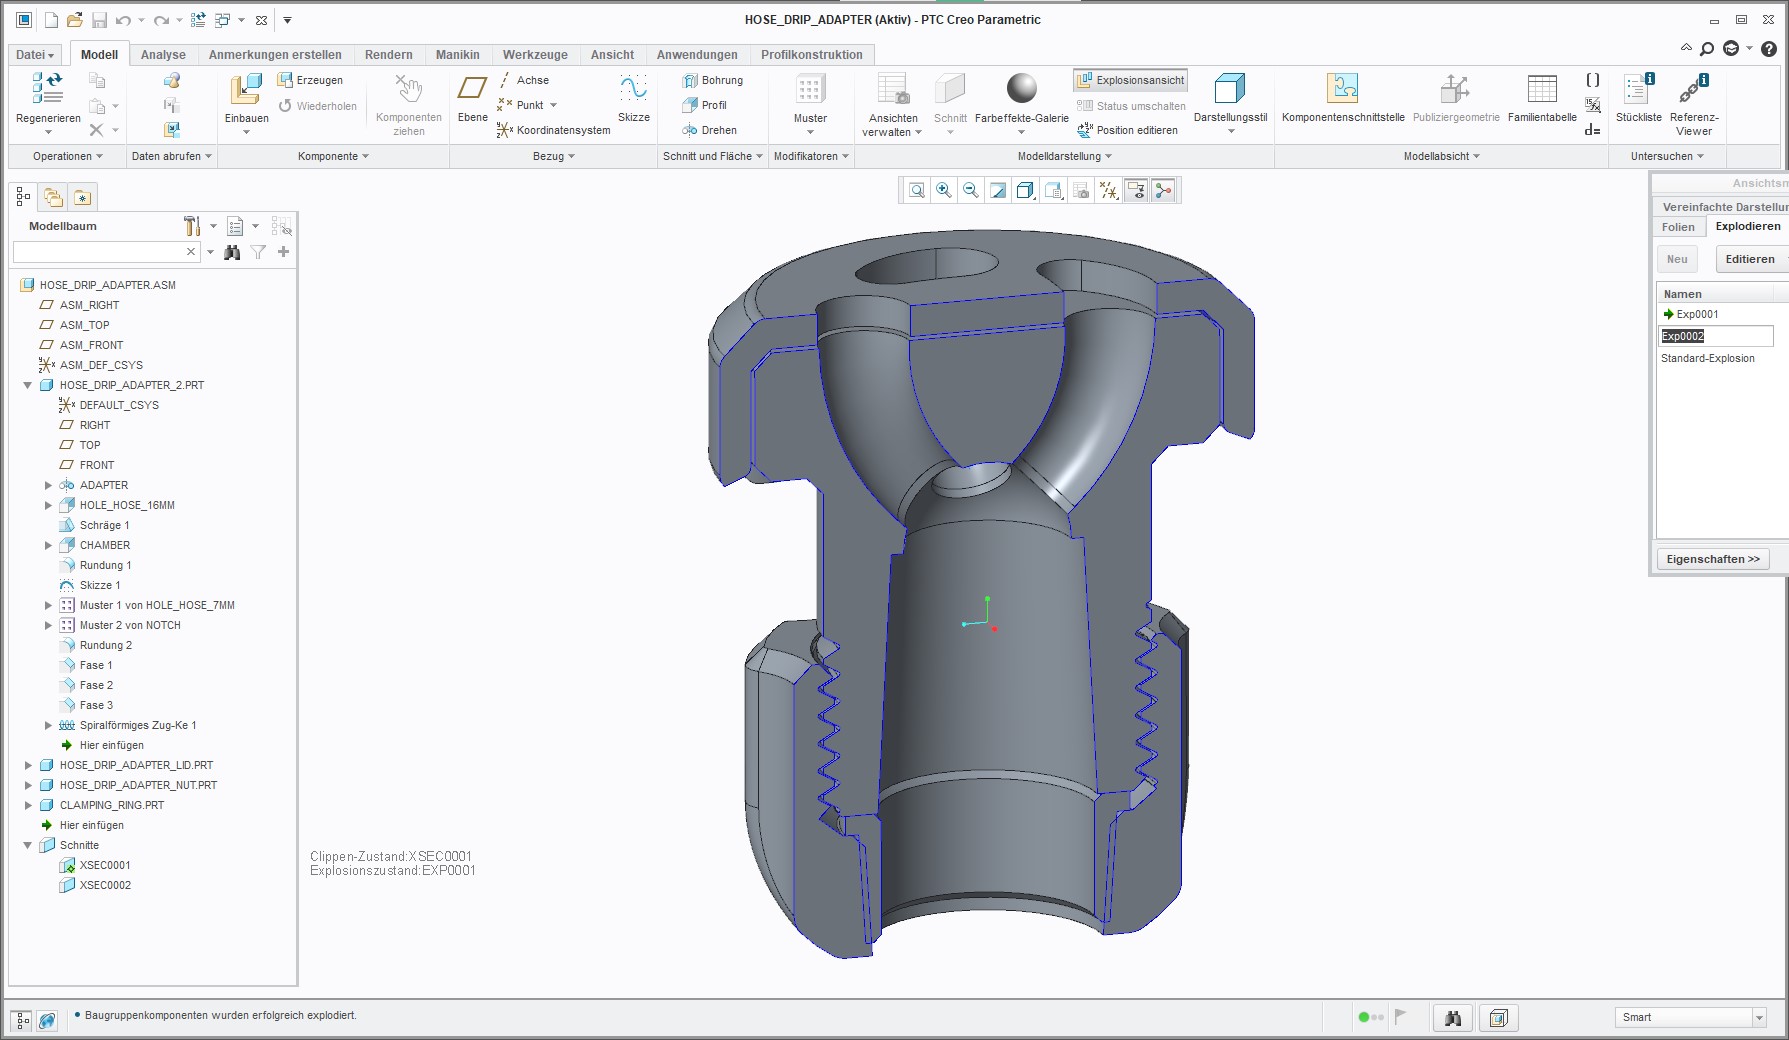Click the Editieren button
1789x1040 pixels.
(x=1752, y=259)
